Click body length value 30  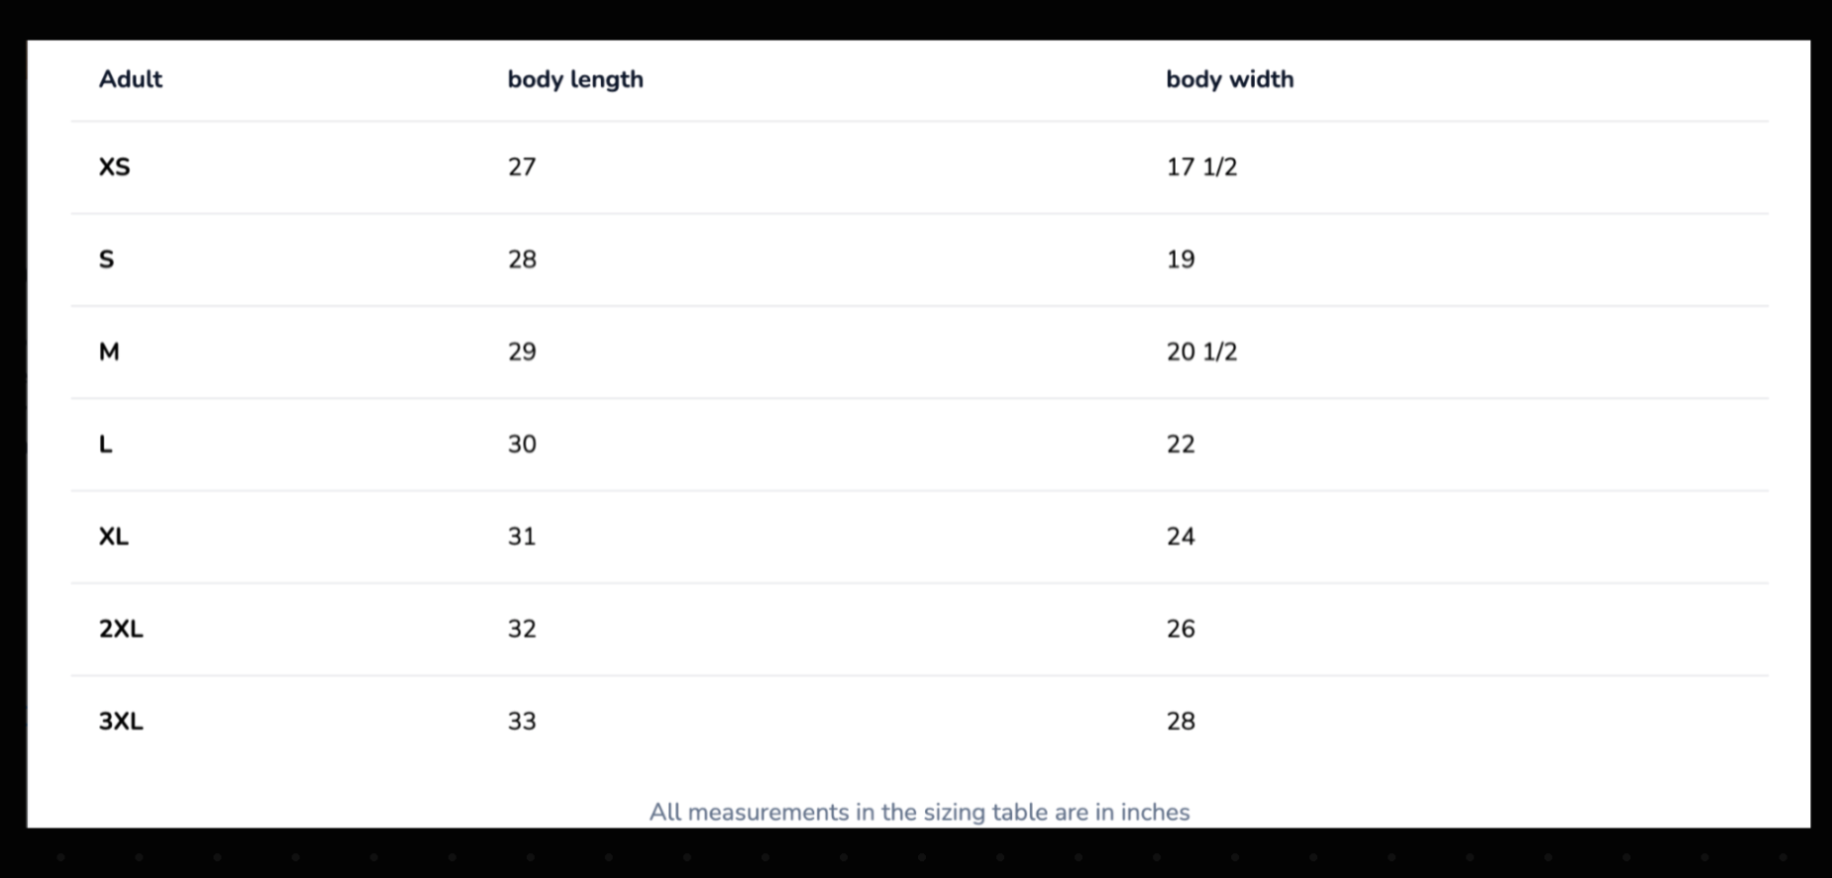[x=521, y=445]
